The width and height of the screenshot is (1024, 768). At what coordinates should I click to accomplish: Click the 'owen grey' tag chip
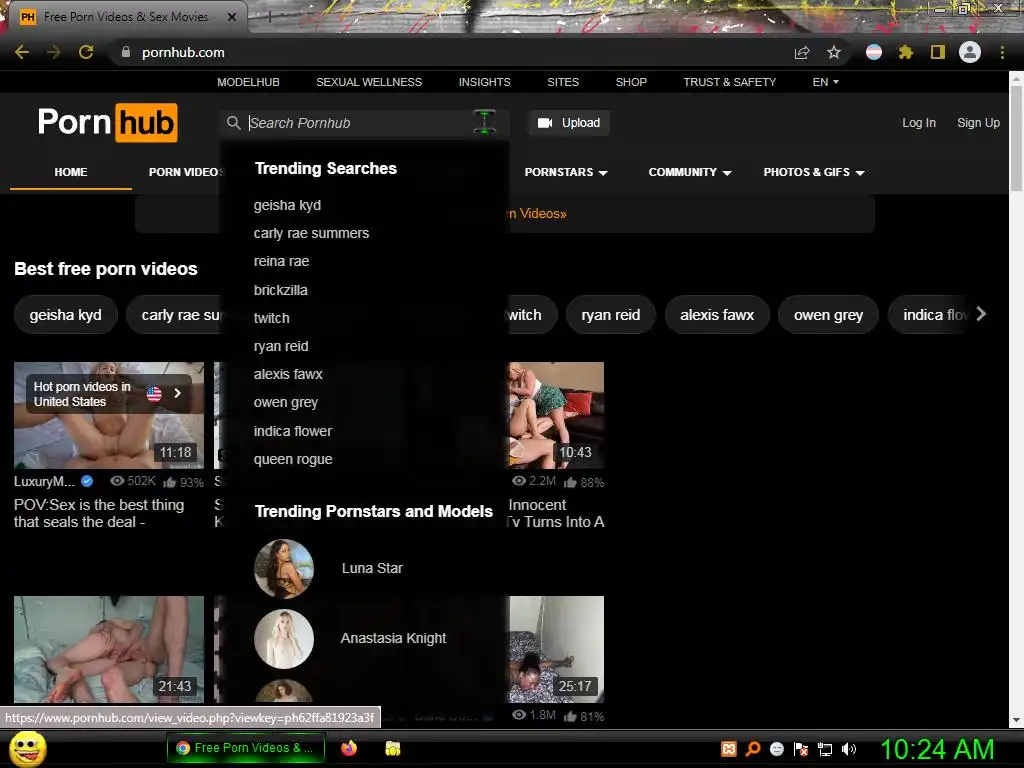829,315
